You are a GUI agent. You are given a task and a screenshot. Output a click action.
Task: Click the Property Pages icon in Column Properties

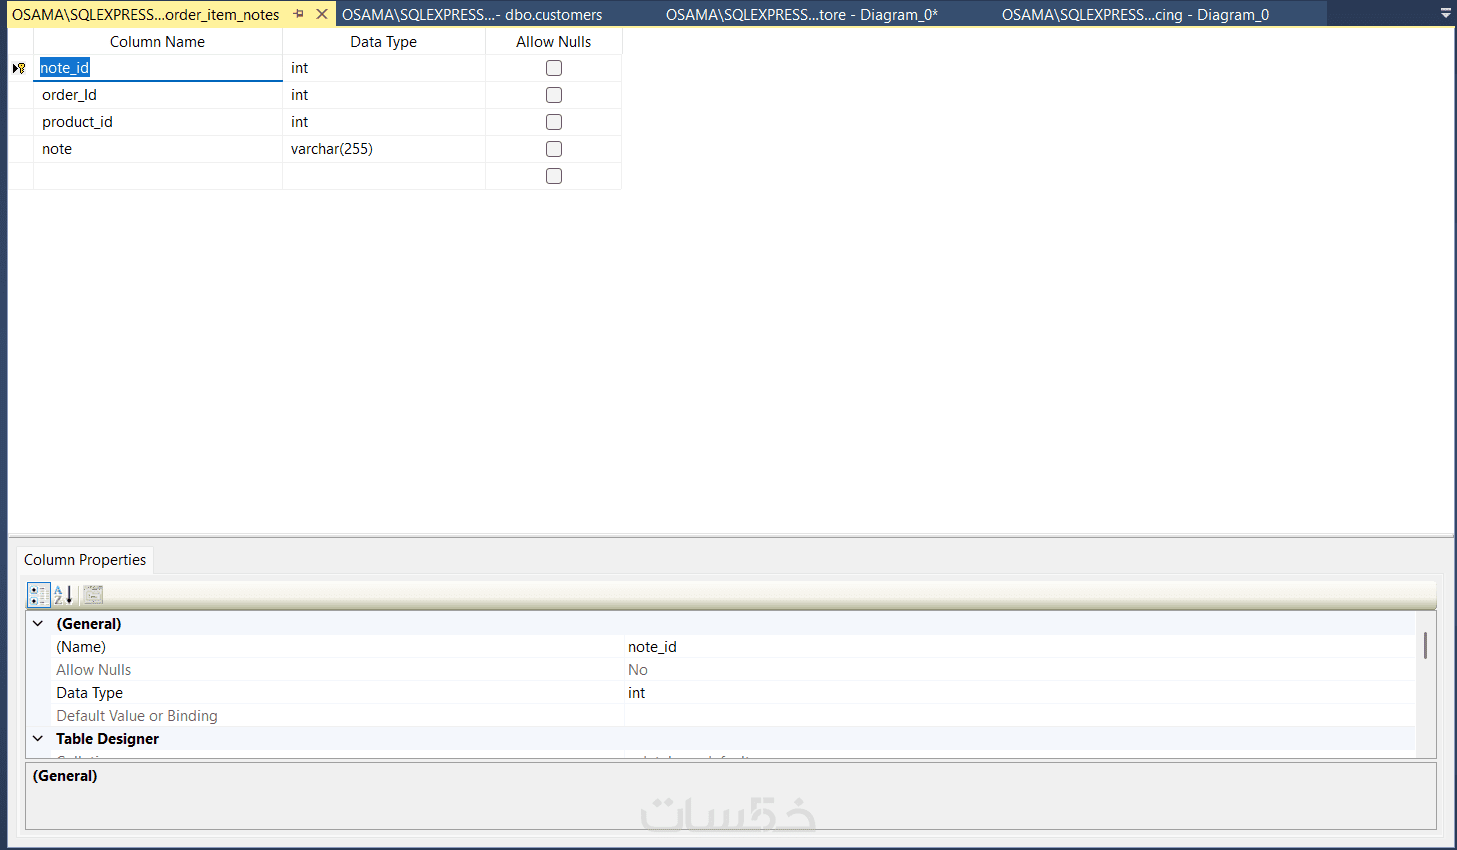pos(94,595)
